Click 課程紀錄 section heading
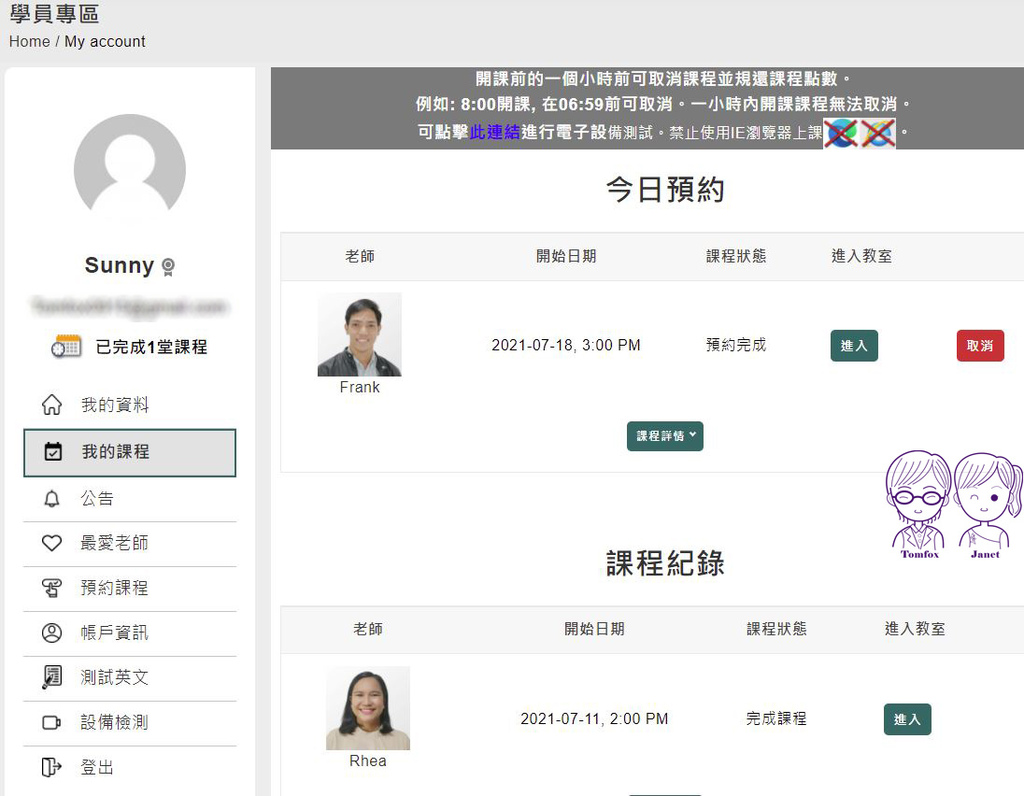The image size is (1024, 796). click(665, 563)
